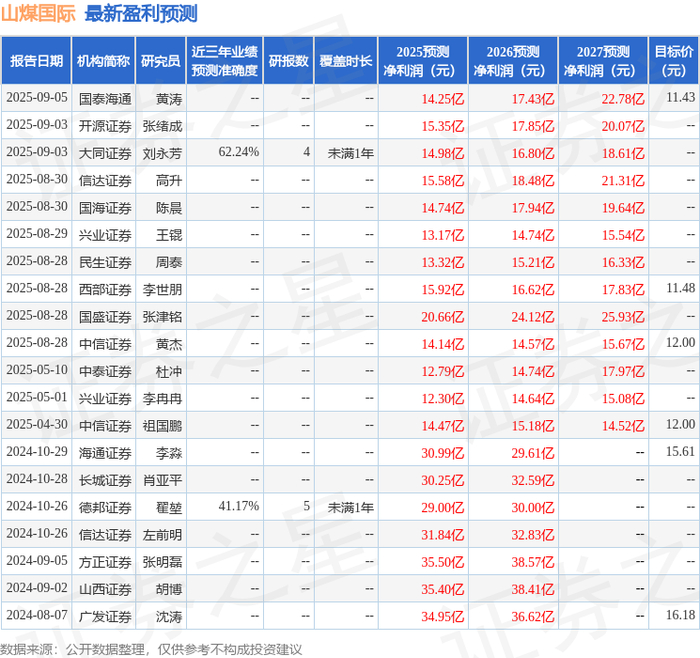Click the 20.66亿 profit forecast value
The height and width of the screenshot is (658, 700).
tap(442, 317)
